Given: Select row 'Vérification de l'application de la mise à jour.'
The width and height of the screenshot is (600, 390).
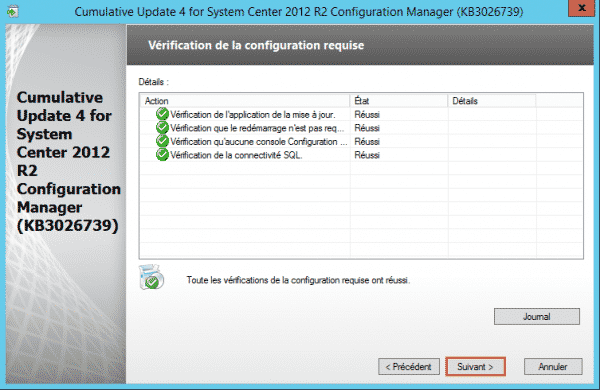Looking at the screenshot, I should point(361,114).
